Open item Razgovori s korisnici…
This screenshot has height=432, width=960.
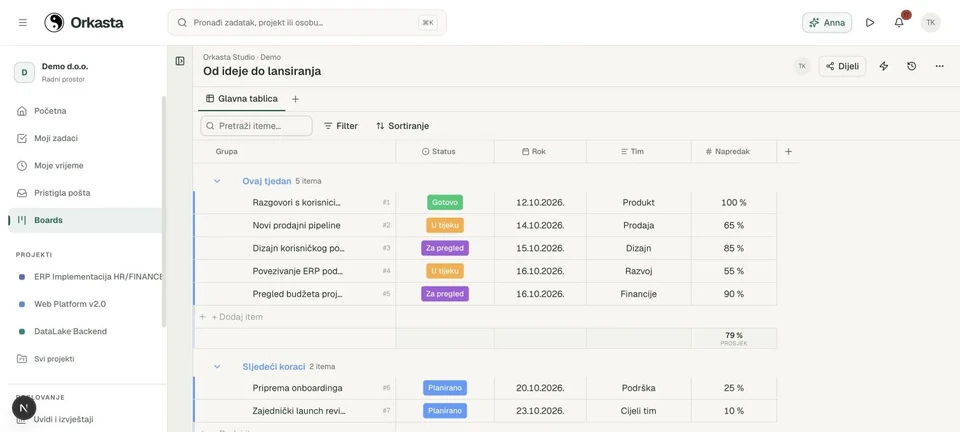click(x=296, y=203)
